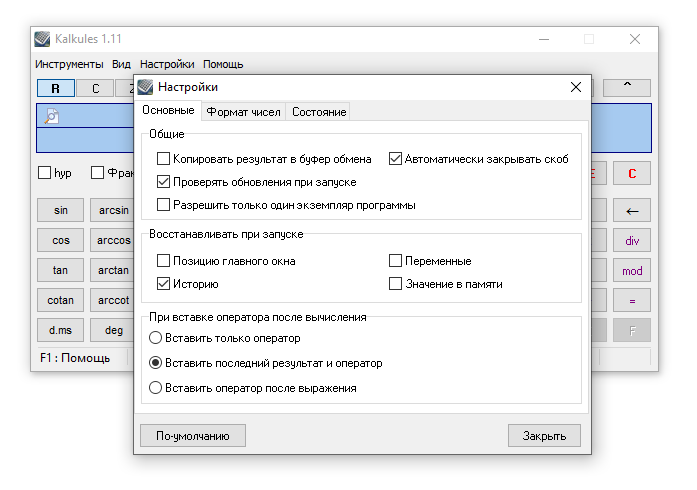Viewport: 697px width, 490px height.
Task: Open the Помощь menu
Action: [223, 64]
